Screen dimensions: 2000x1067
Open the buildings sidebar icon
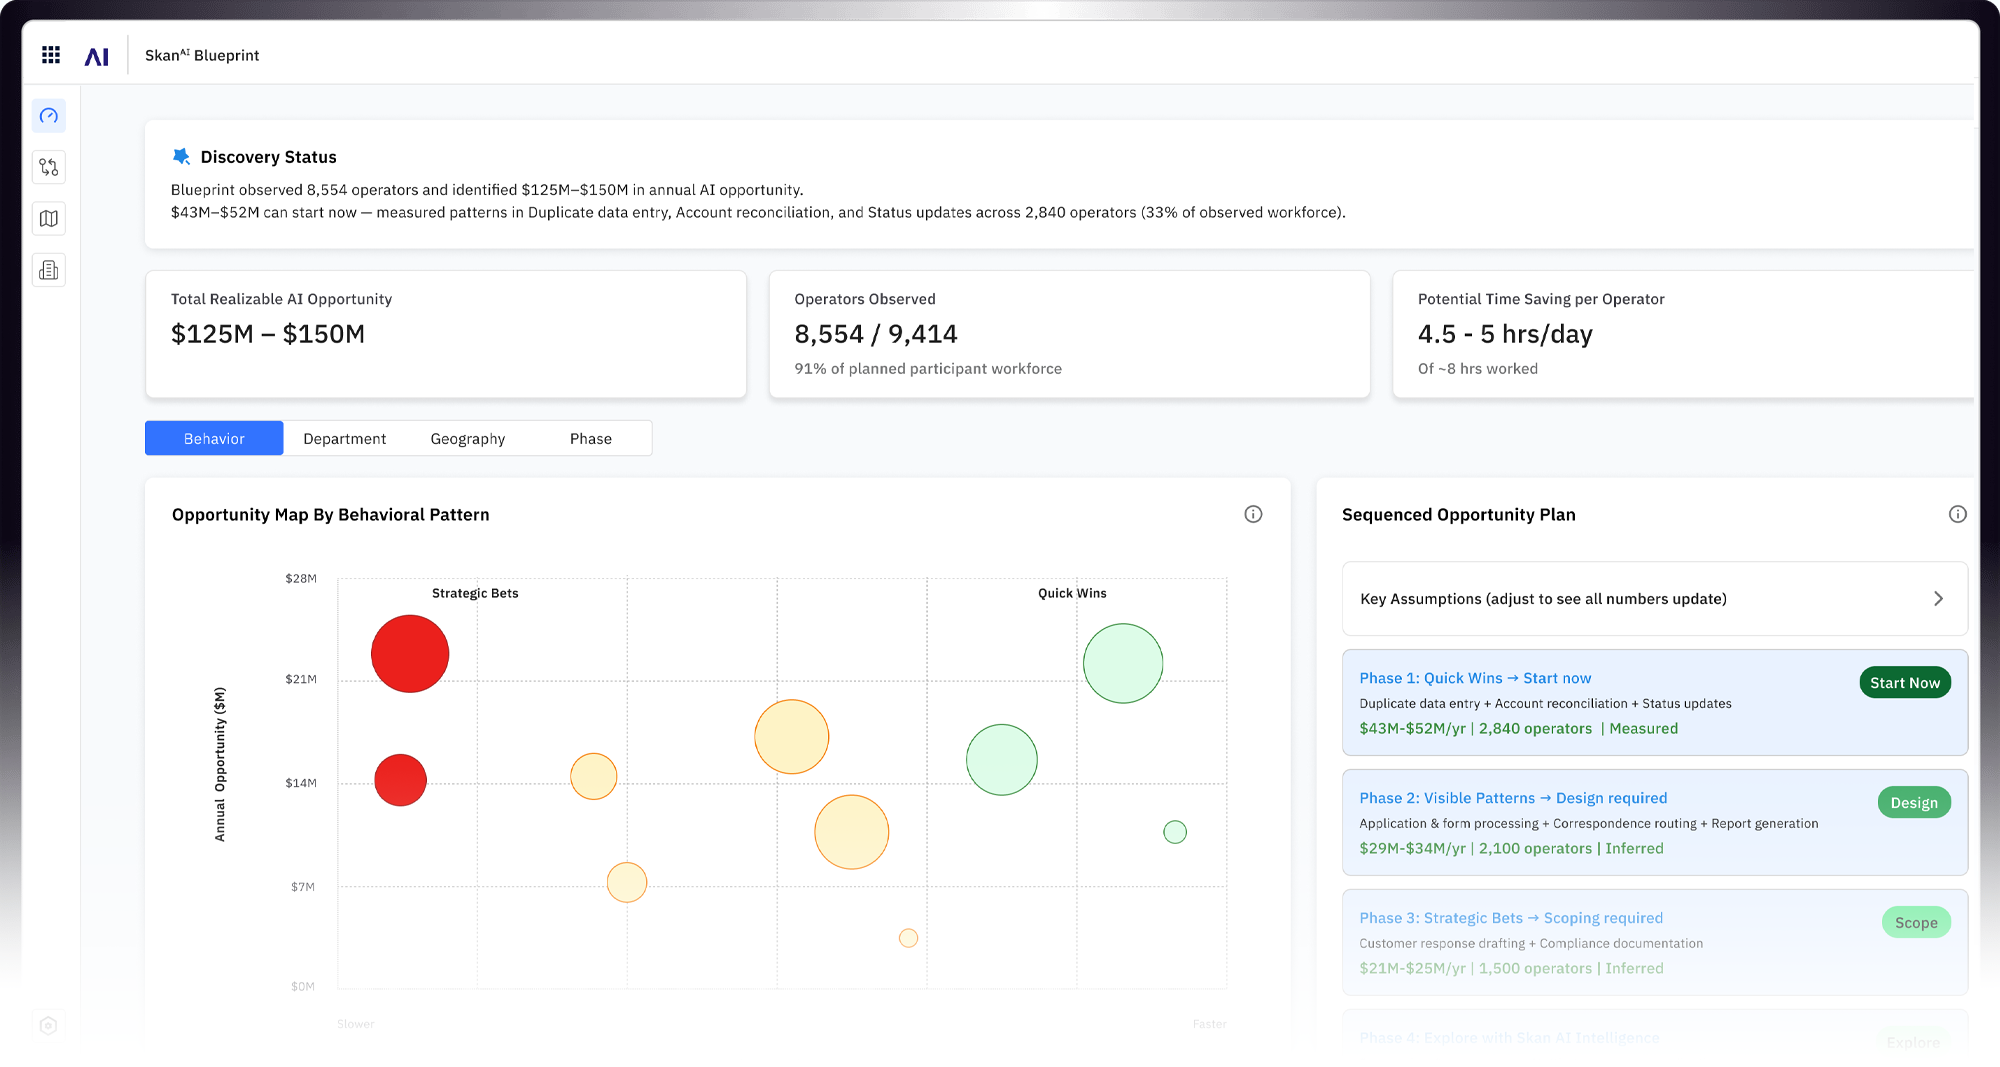tap(49, 270)
